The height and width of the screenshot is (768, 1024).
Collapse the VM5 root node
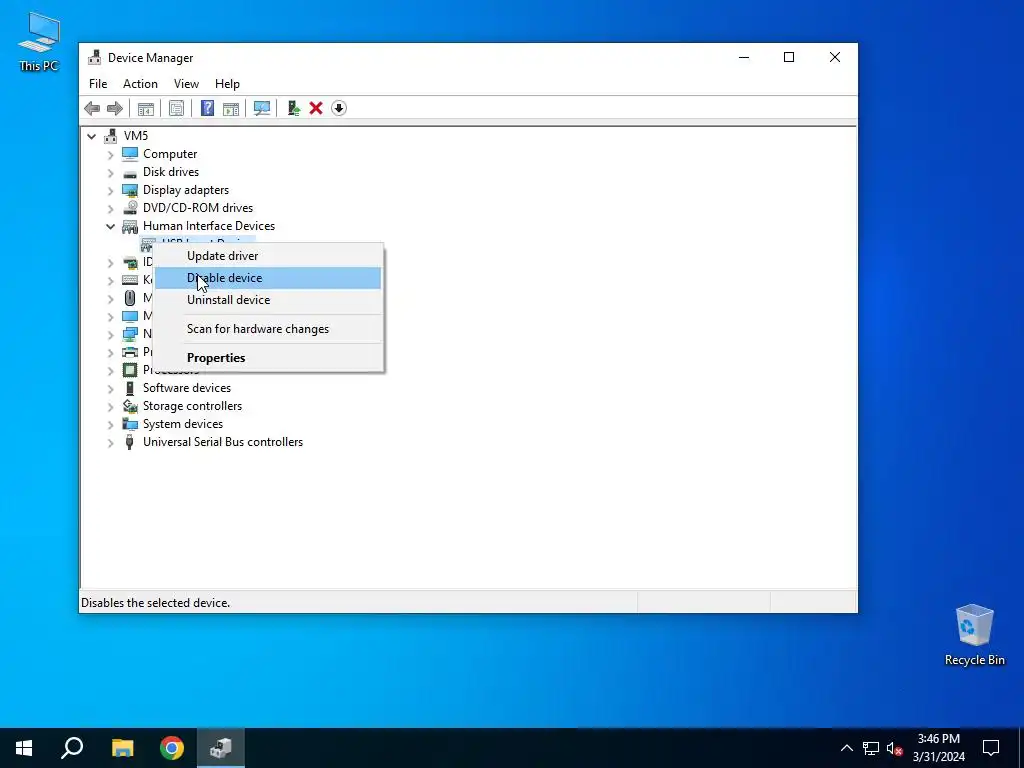(x=91, y=136)
